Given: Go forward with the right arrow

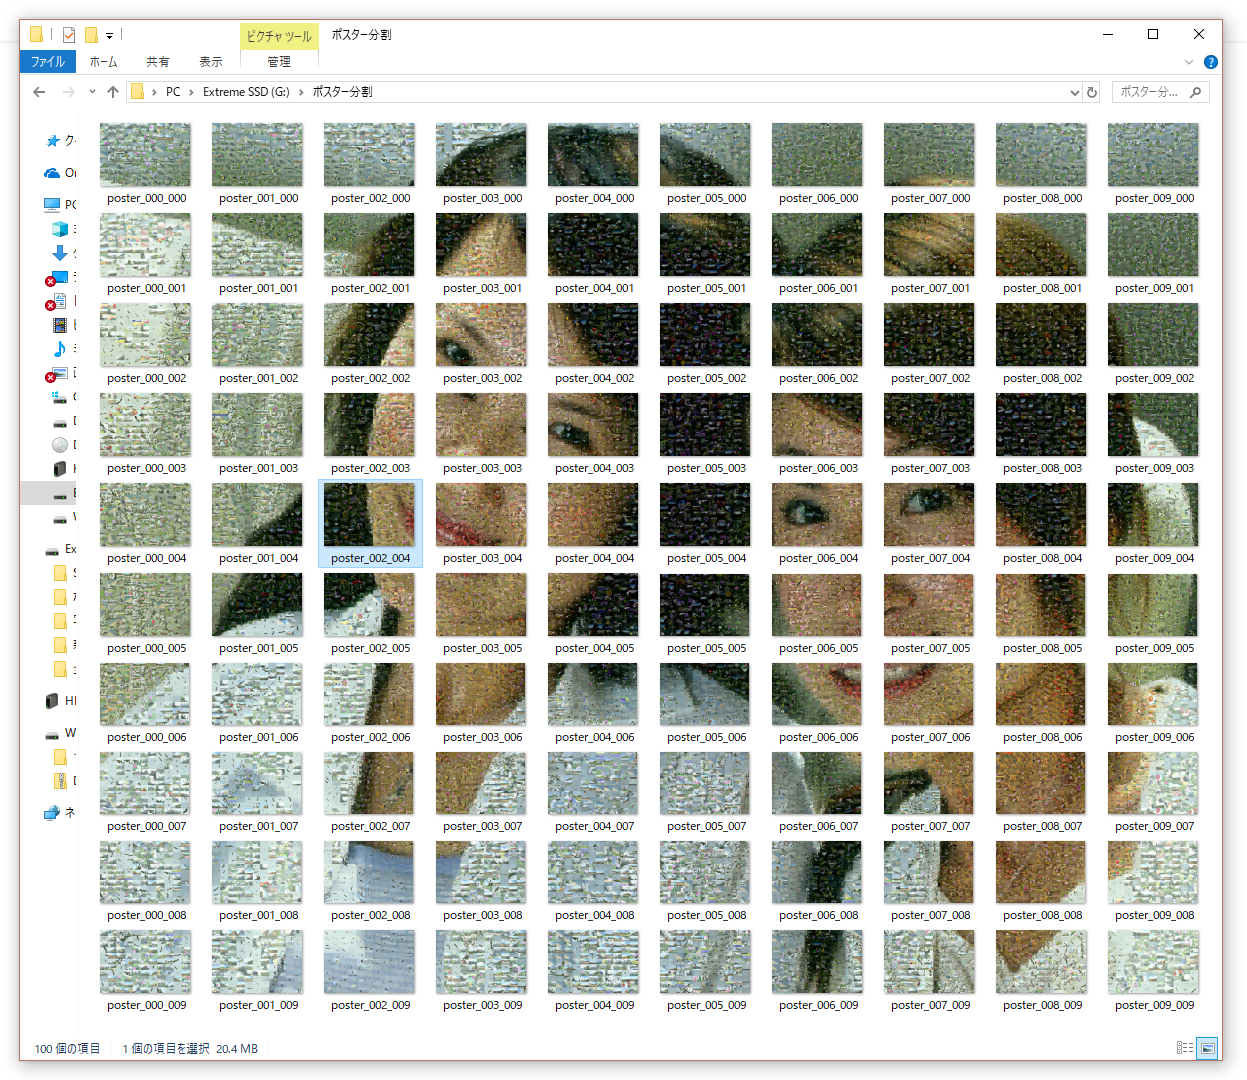Looking at the screenshot, I should (x=68, y=92).
